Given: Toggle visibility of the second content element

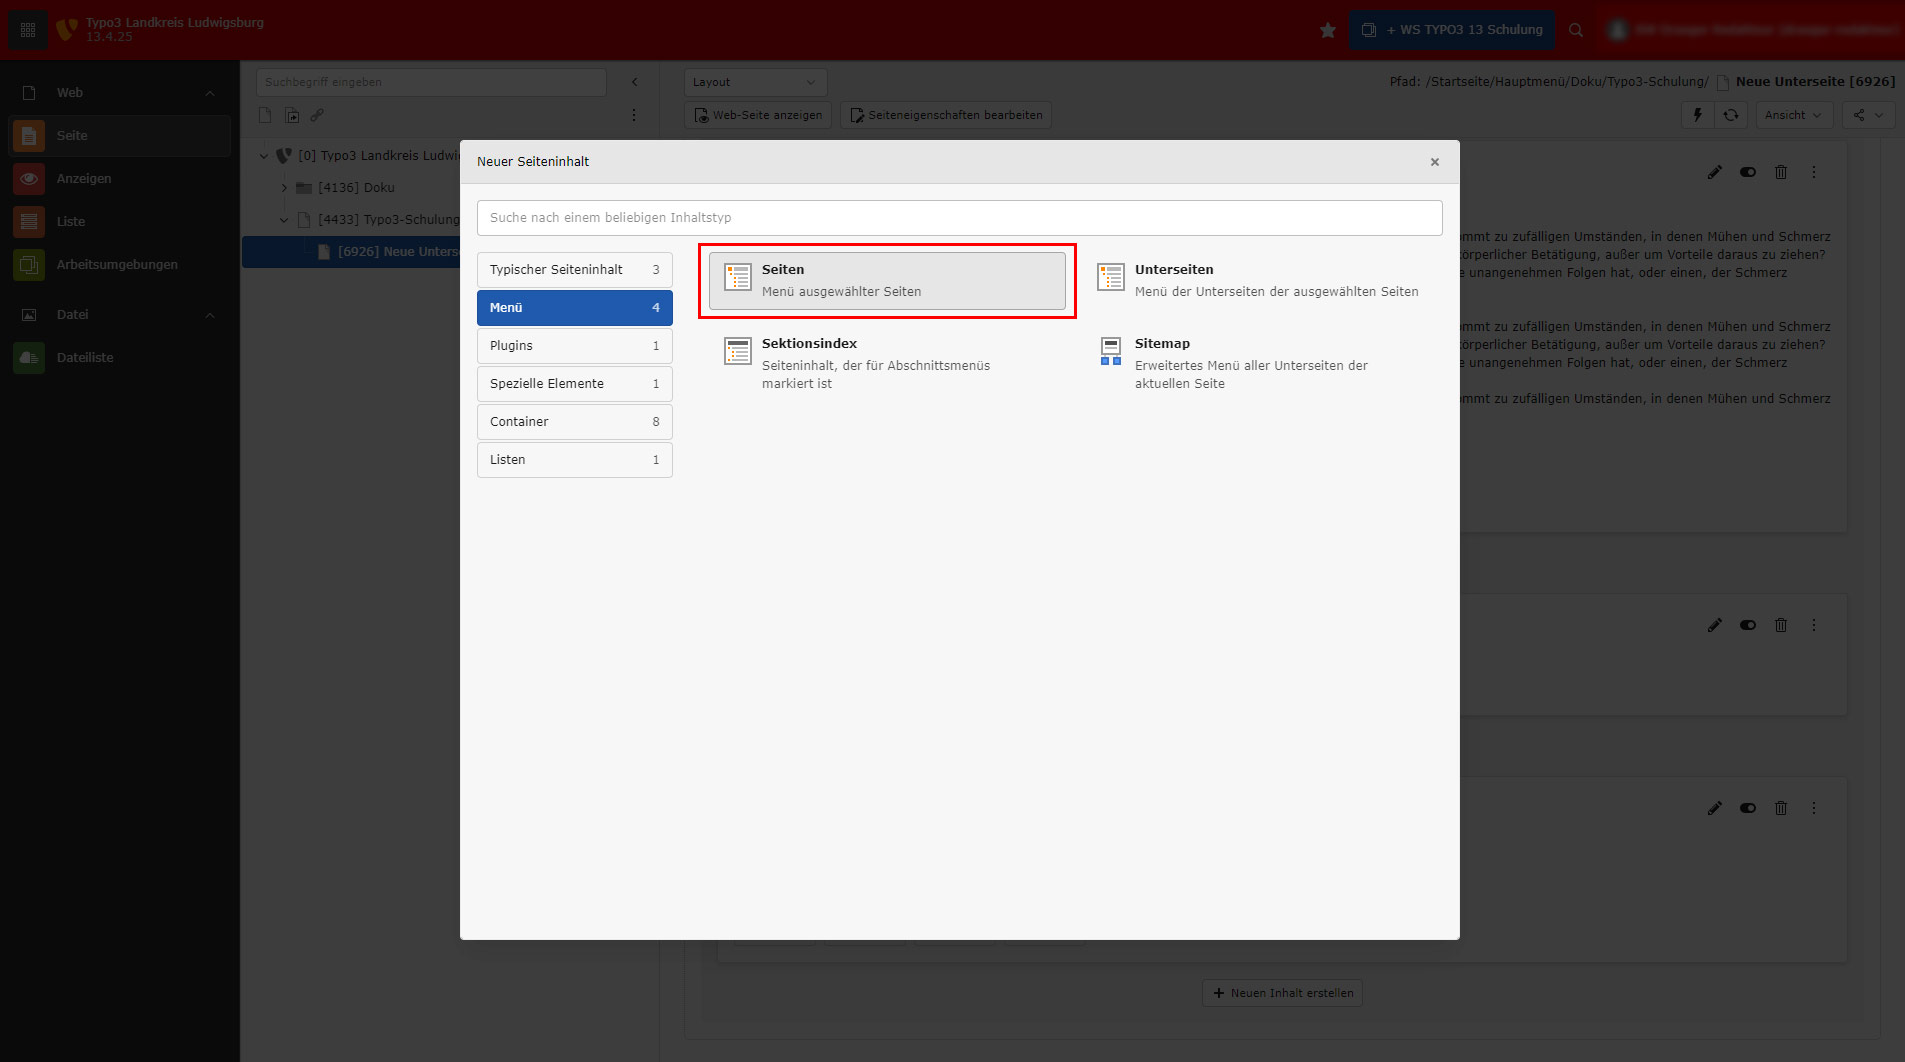Looking at the screenshot, I should coord(1747,625).
